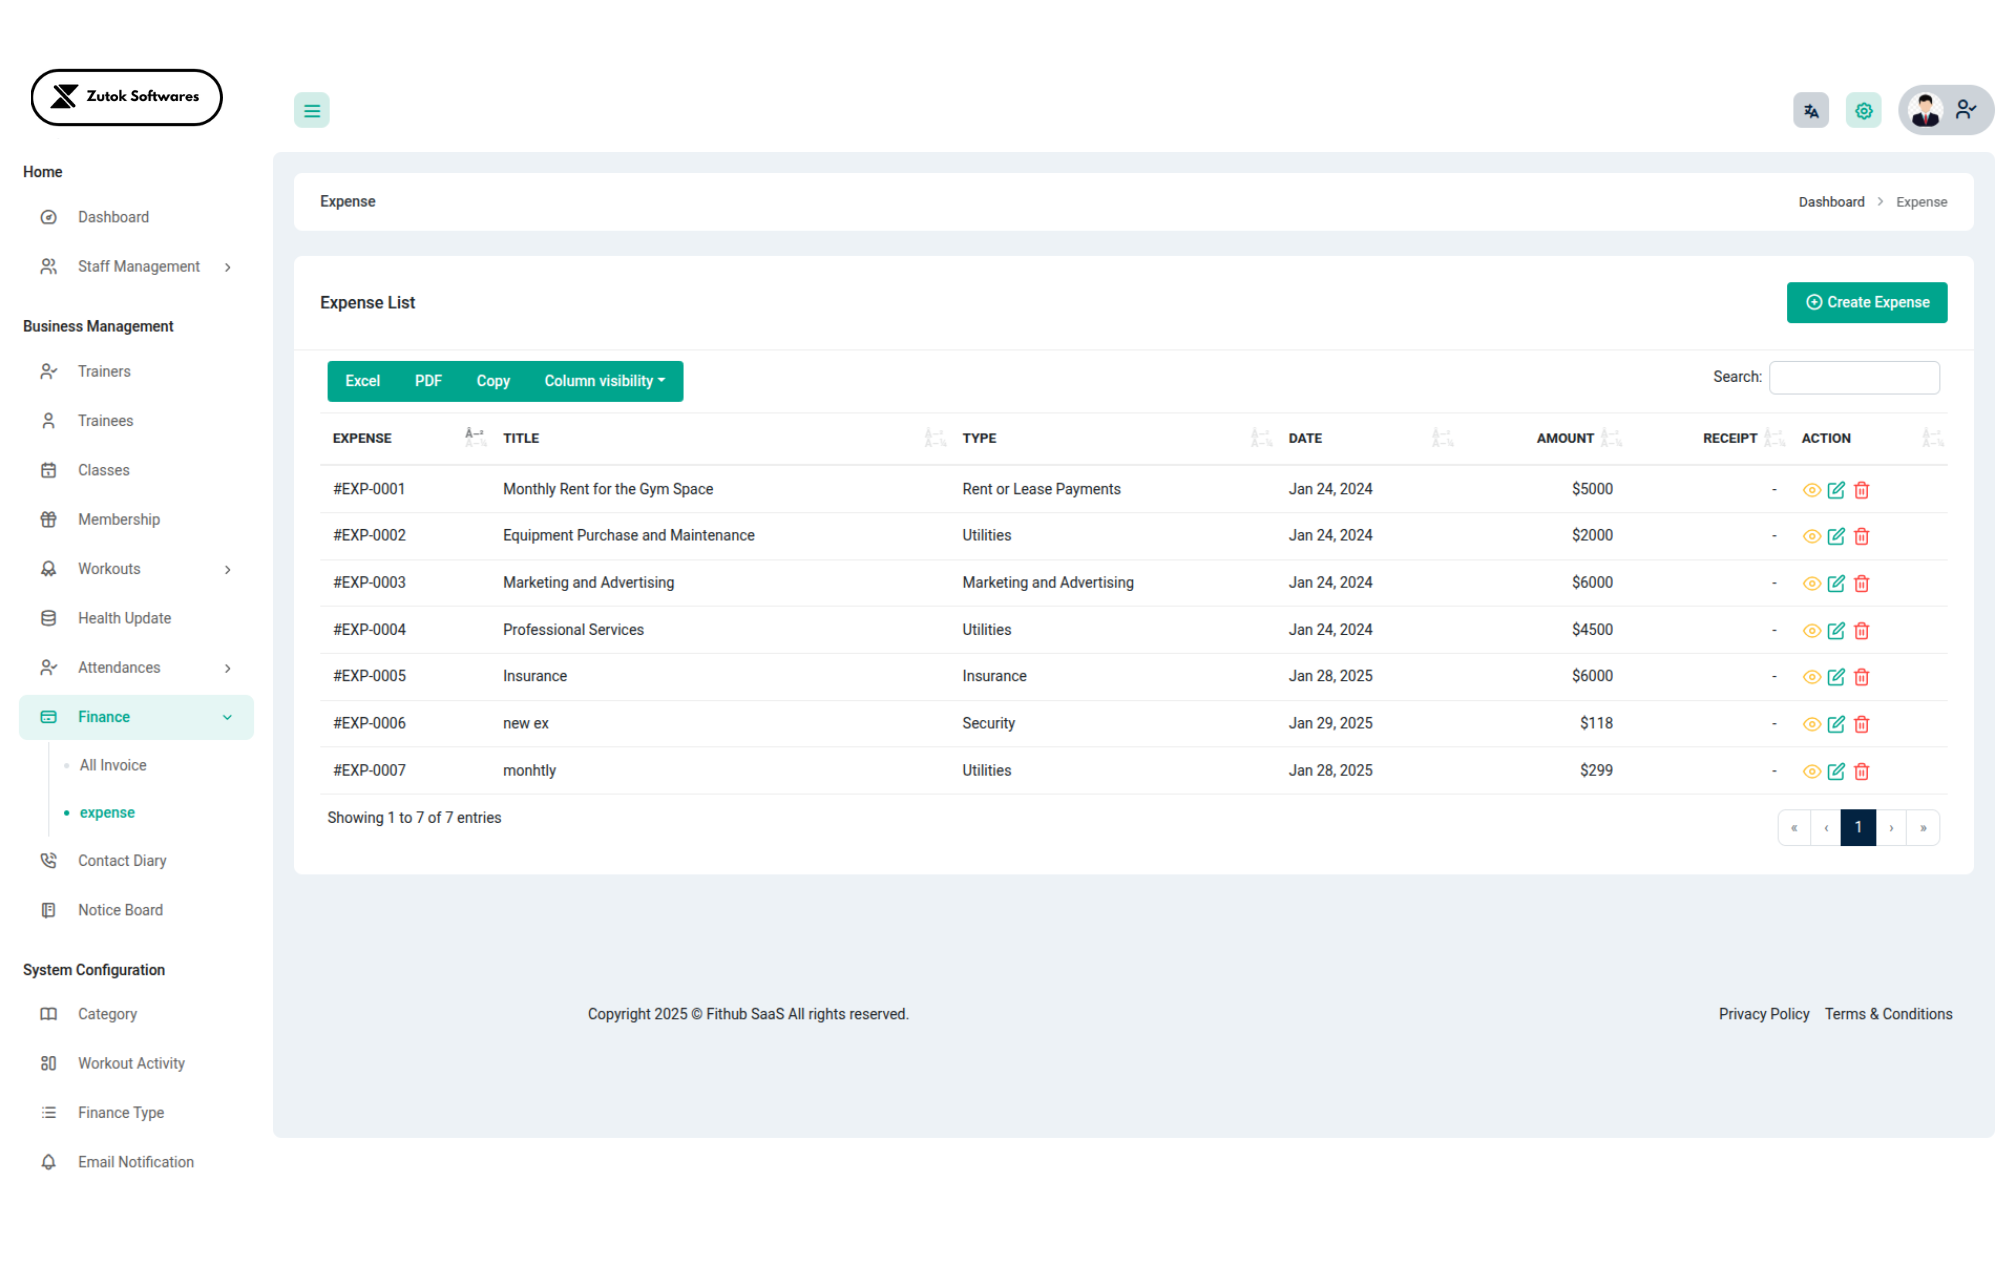Go to the Membership sidebar item
Screen dimensions: 2016x1270
tap(118, 519)
